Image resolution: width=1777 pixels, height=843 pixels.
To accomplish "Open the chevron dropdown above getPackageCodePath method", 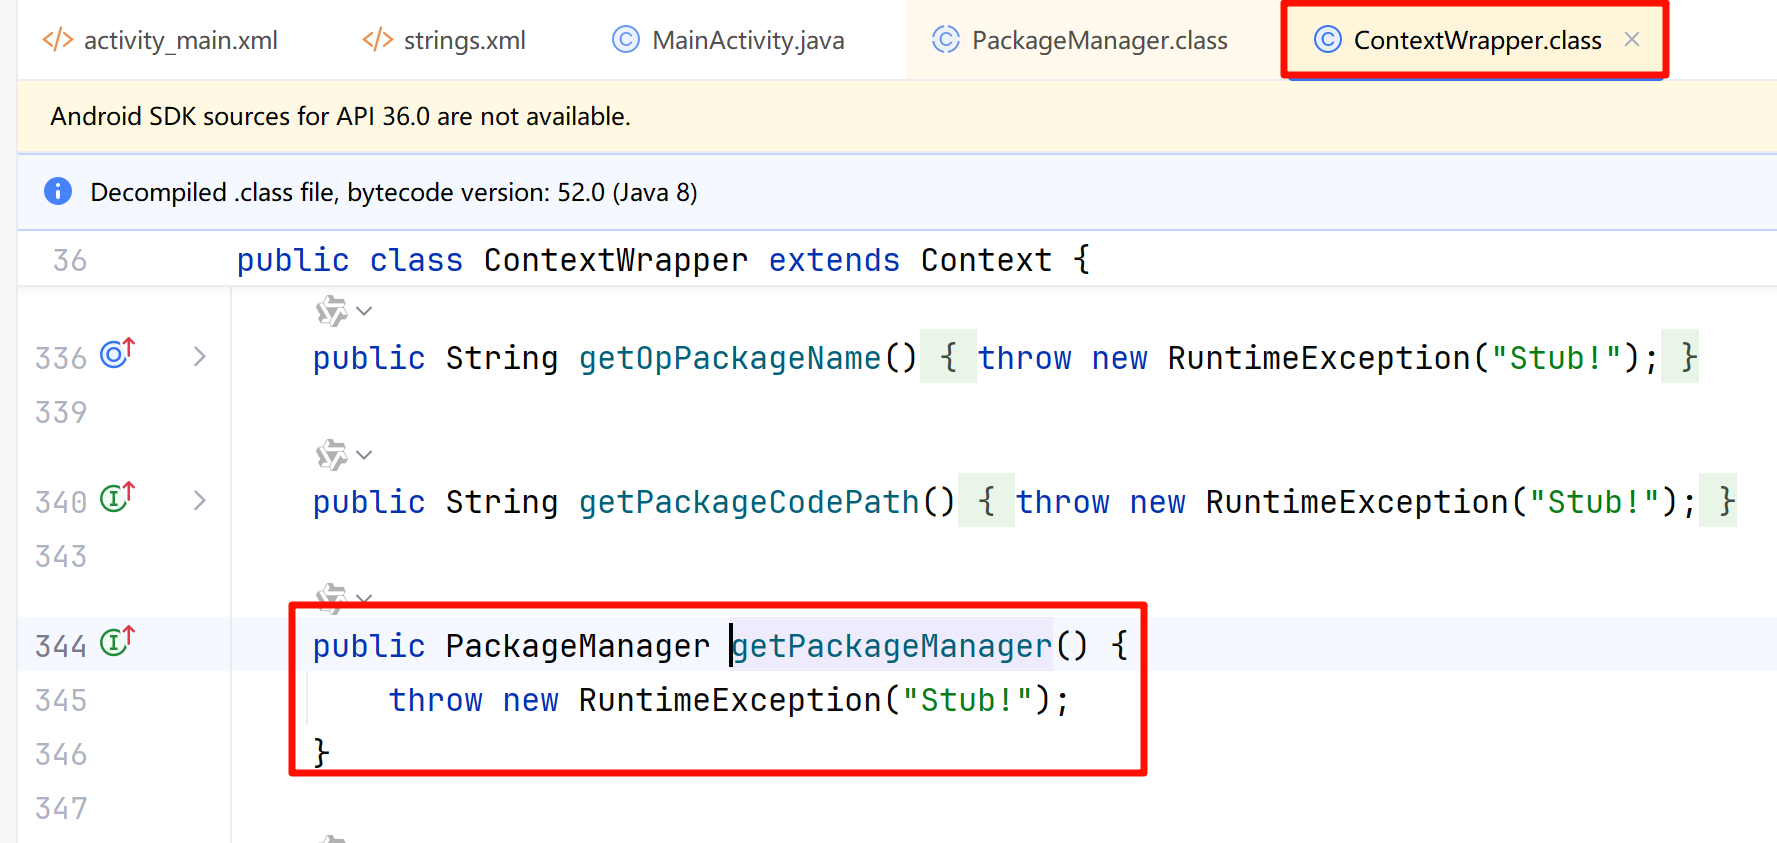I will pyautogui.click(x=365, y=455).
